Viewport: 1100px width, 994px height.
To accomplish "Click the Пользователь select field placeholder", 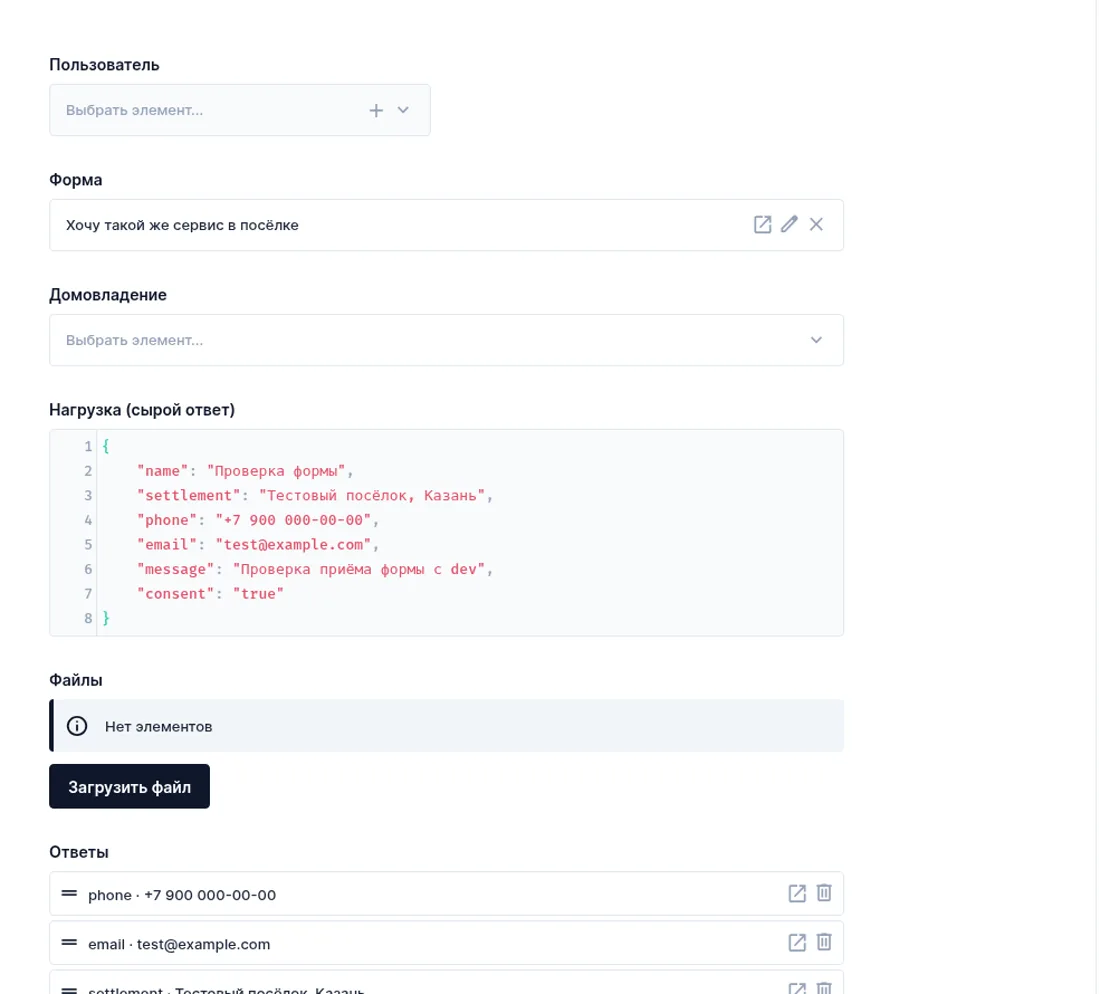I will click(x=134, y=110).
